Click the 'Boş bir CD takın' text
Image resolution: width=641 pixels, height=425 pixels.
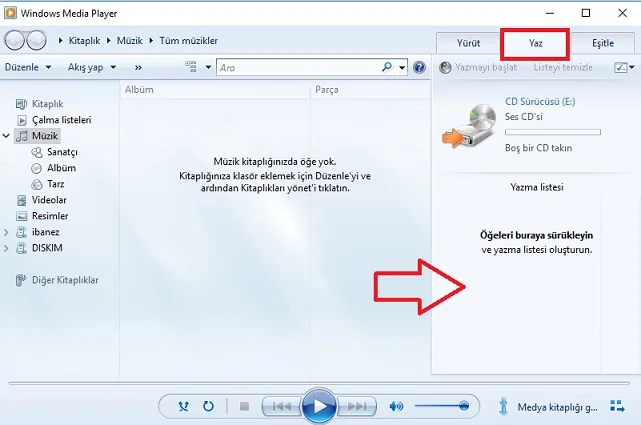538,148
